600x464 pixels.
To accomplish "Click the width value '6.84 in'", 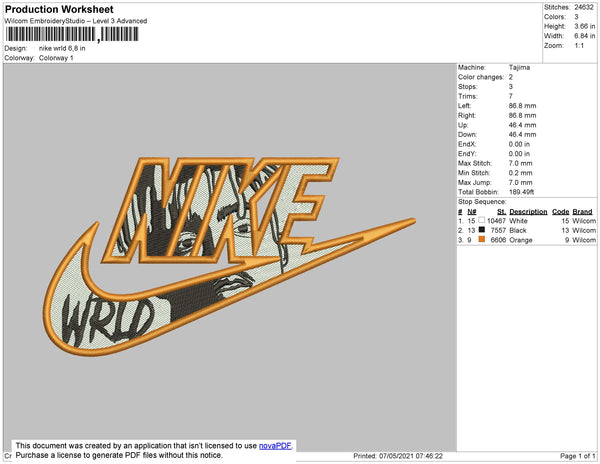I will 585,36.
